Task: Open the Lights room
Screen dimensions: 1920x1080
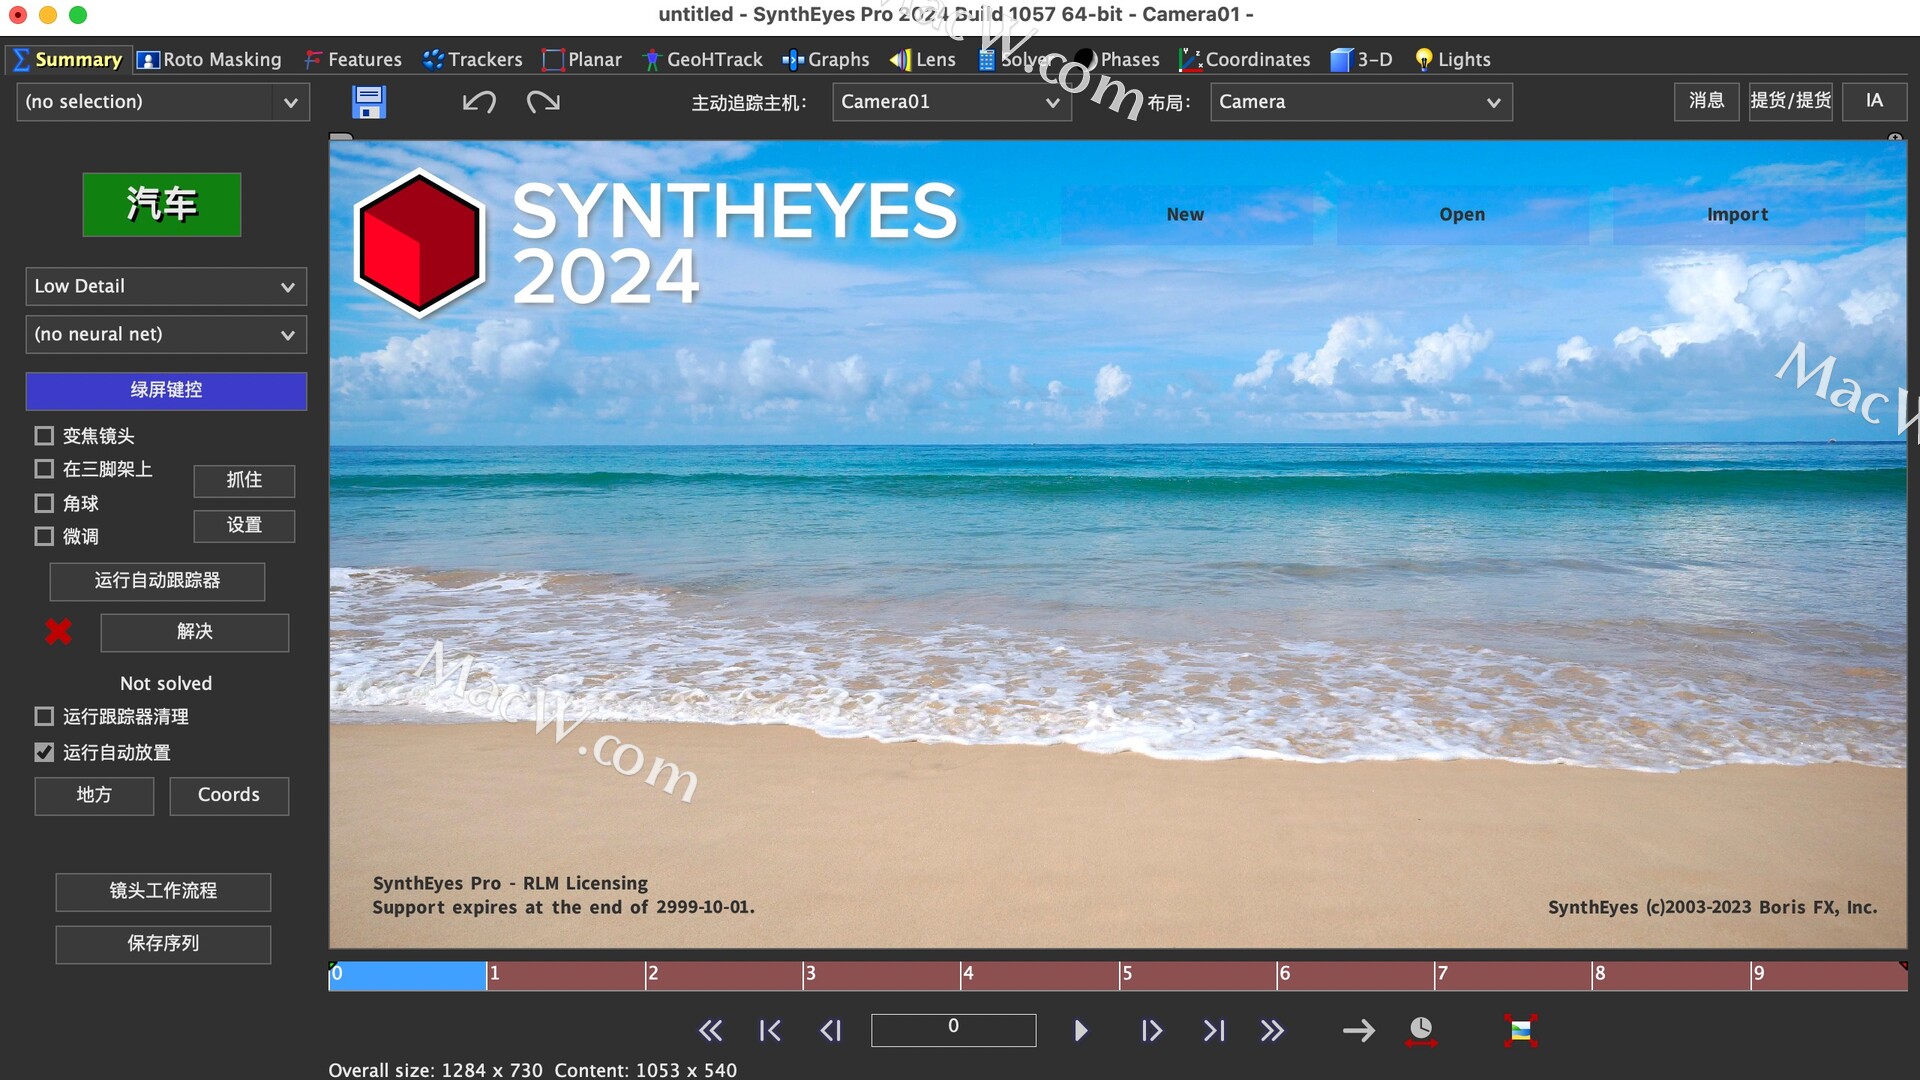Action: [1452, 60]
